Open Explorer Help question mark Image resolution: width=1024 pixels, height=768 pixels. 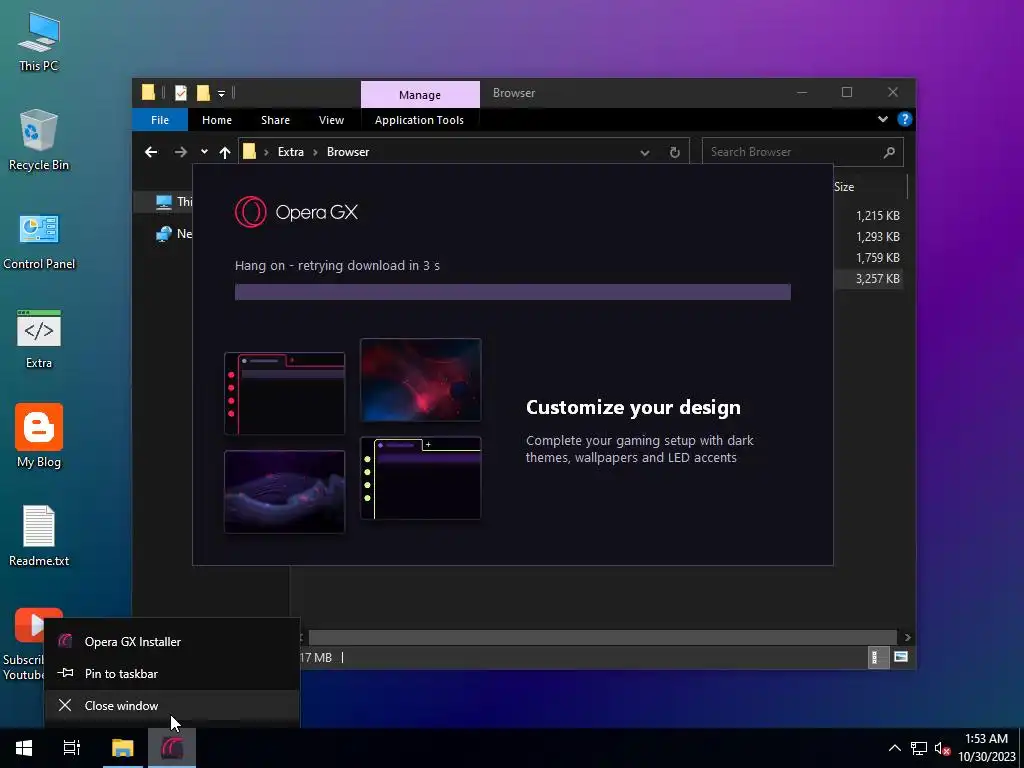[904, 120]
